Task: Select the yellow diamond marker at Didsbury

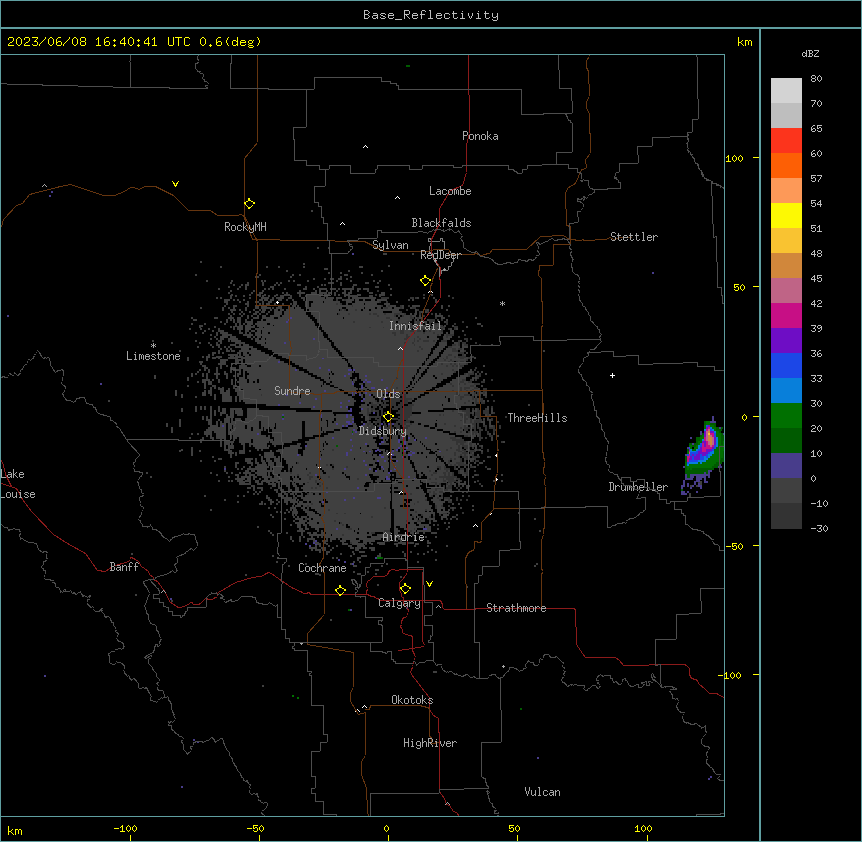Action: [388, 416]
